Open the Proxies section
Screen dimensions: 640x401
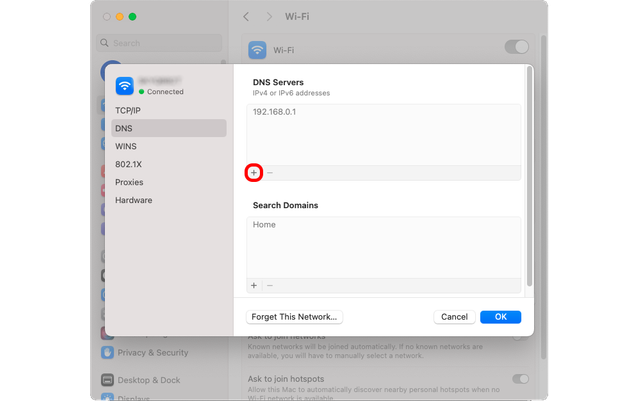129,182
